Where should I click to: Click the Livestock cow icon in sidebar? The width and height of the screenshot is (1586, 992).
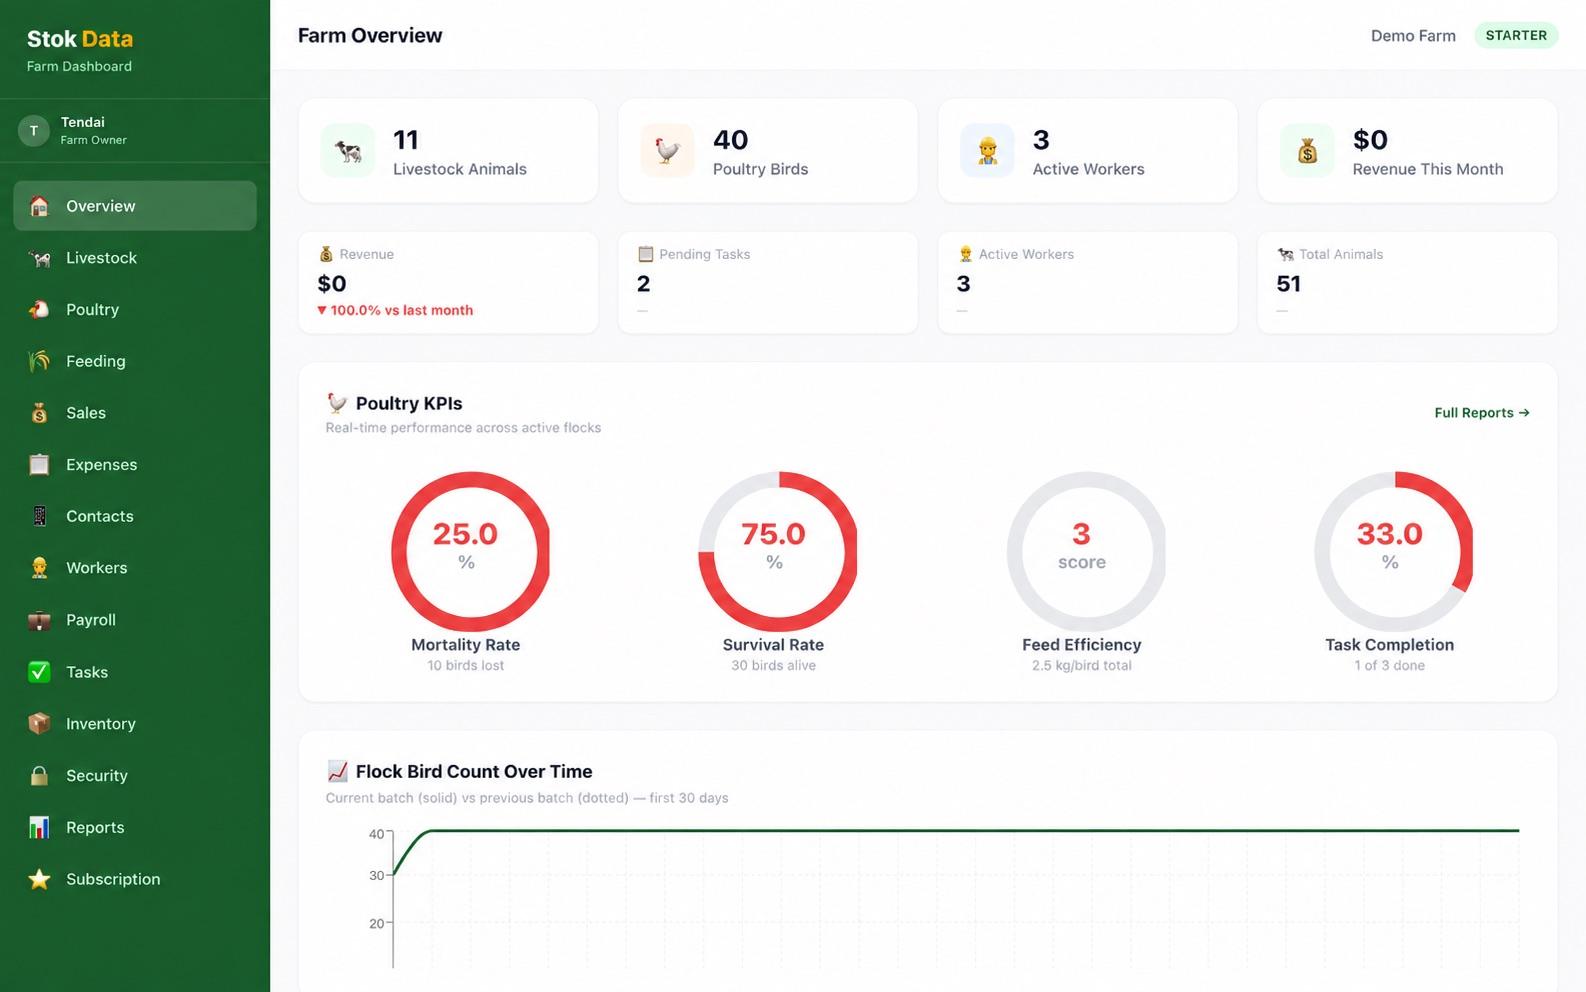pyautogui.click(x=39, y=258)
